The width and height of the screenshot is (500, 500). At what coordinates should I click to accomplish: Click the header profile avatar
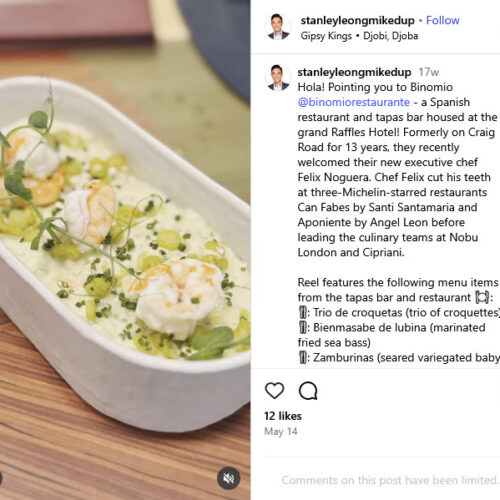[x=278, y=26]
